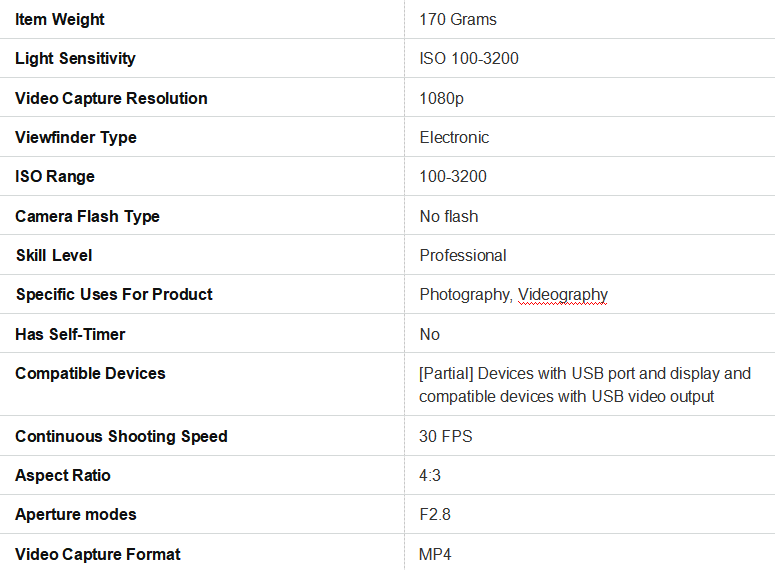Select the 1080p value cell

pos(442,98)
